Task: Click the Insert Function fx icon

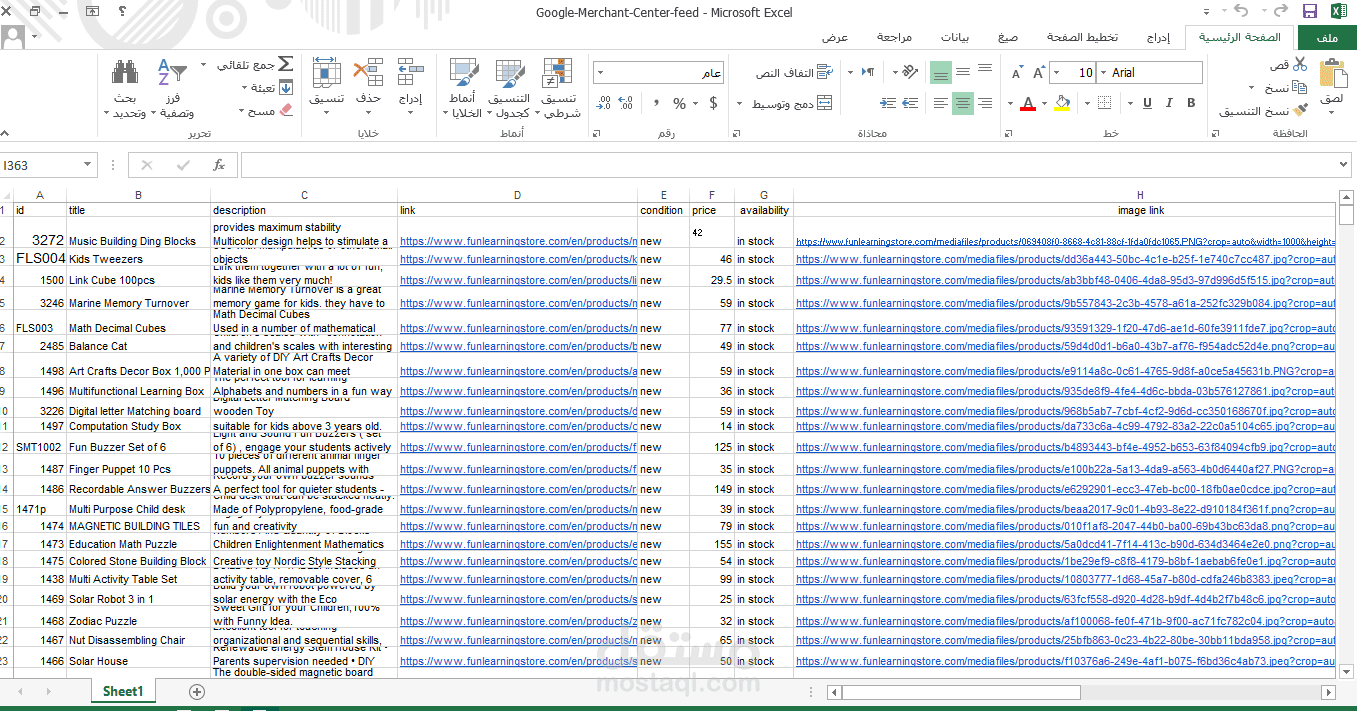Action: pyautogui.click(x=219, y=165)
